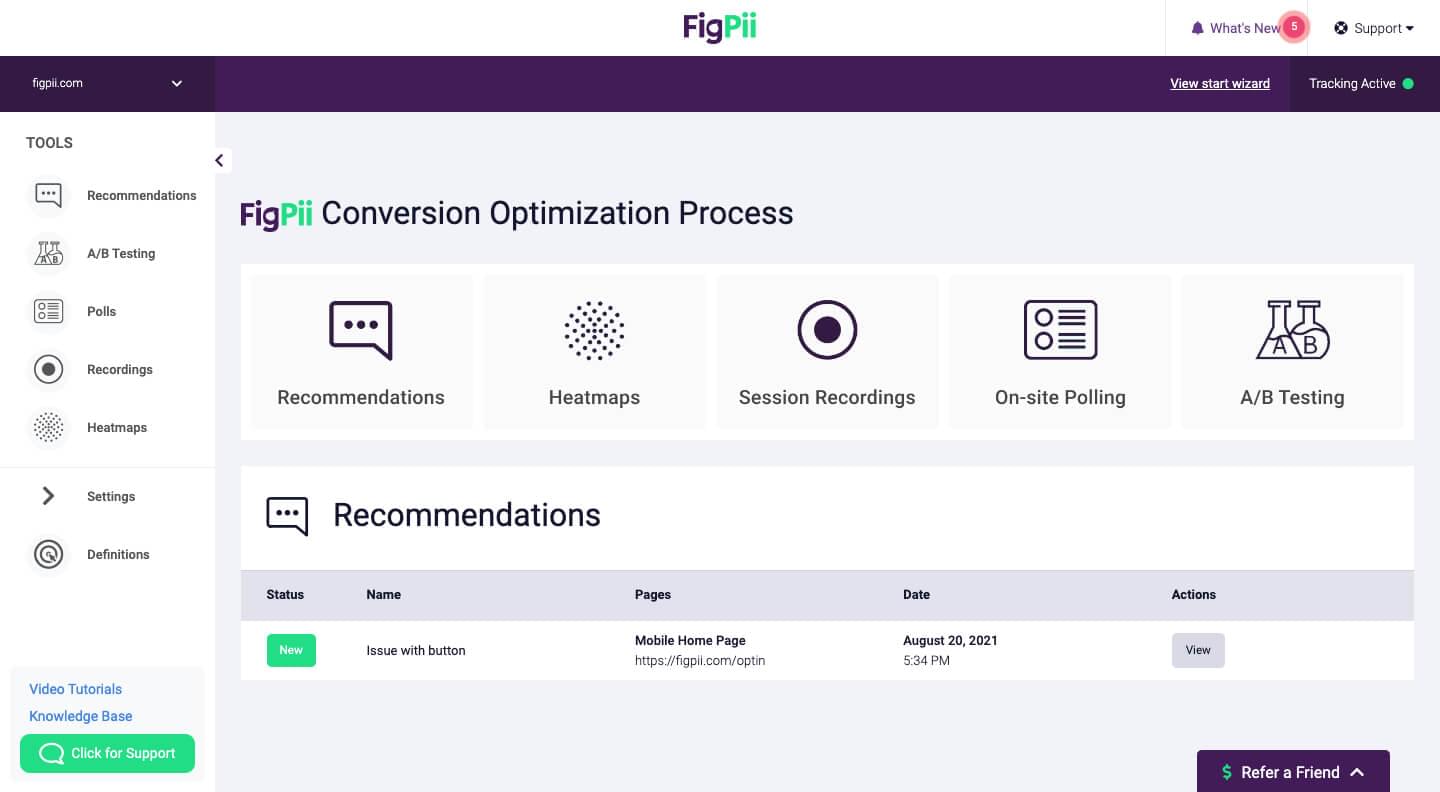Select the Polls icon in sidebar
The image size is (1440, 792).
coord(48,312)
